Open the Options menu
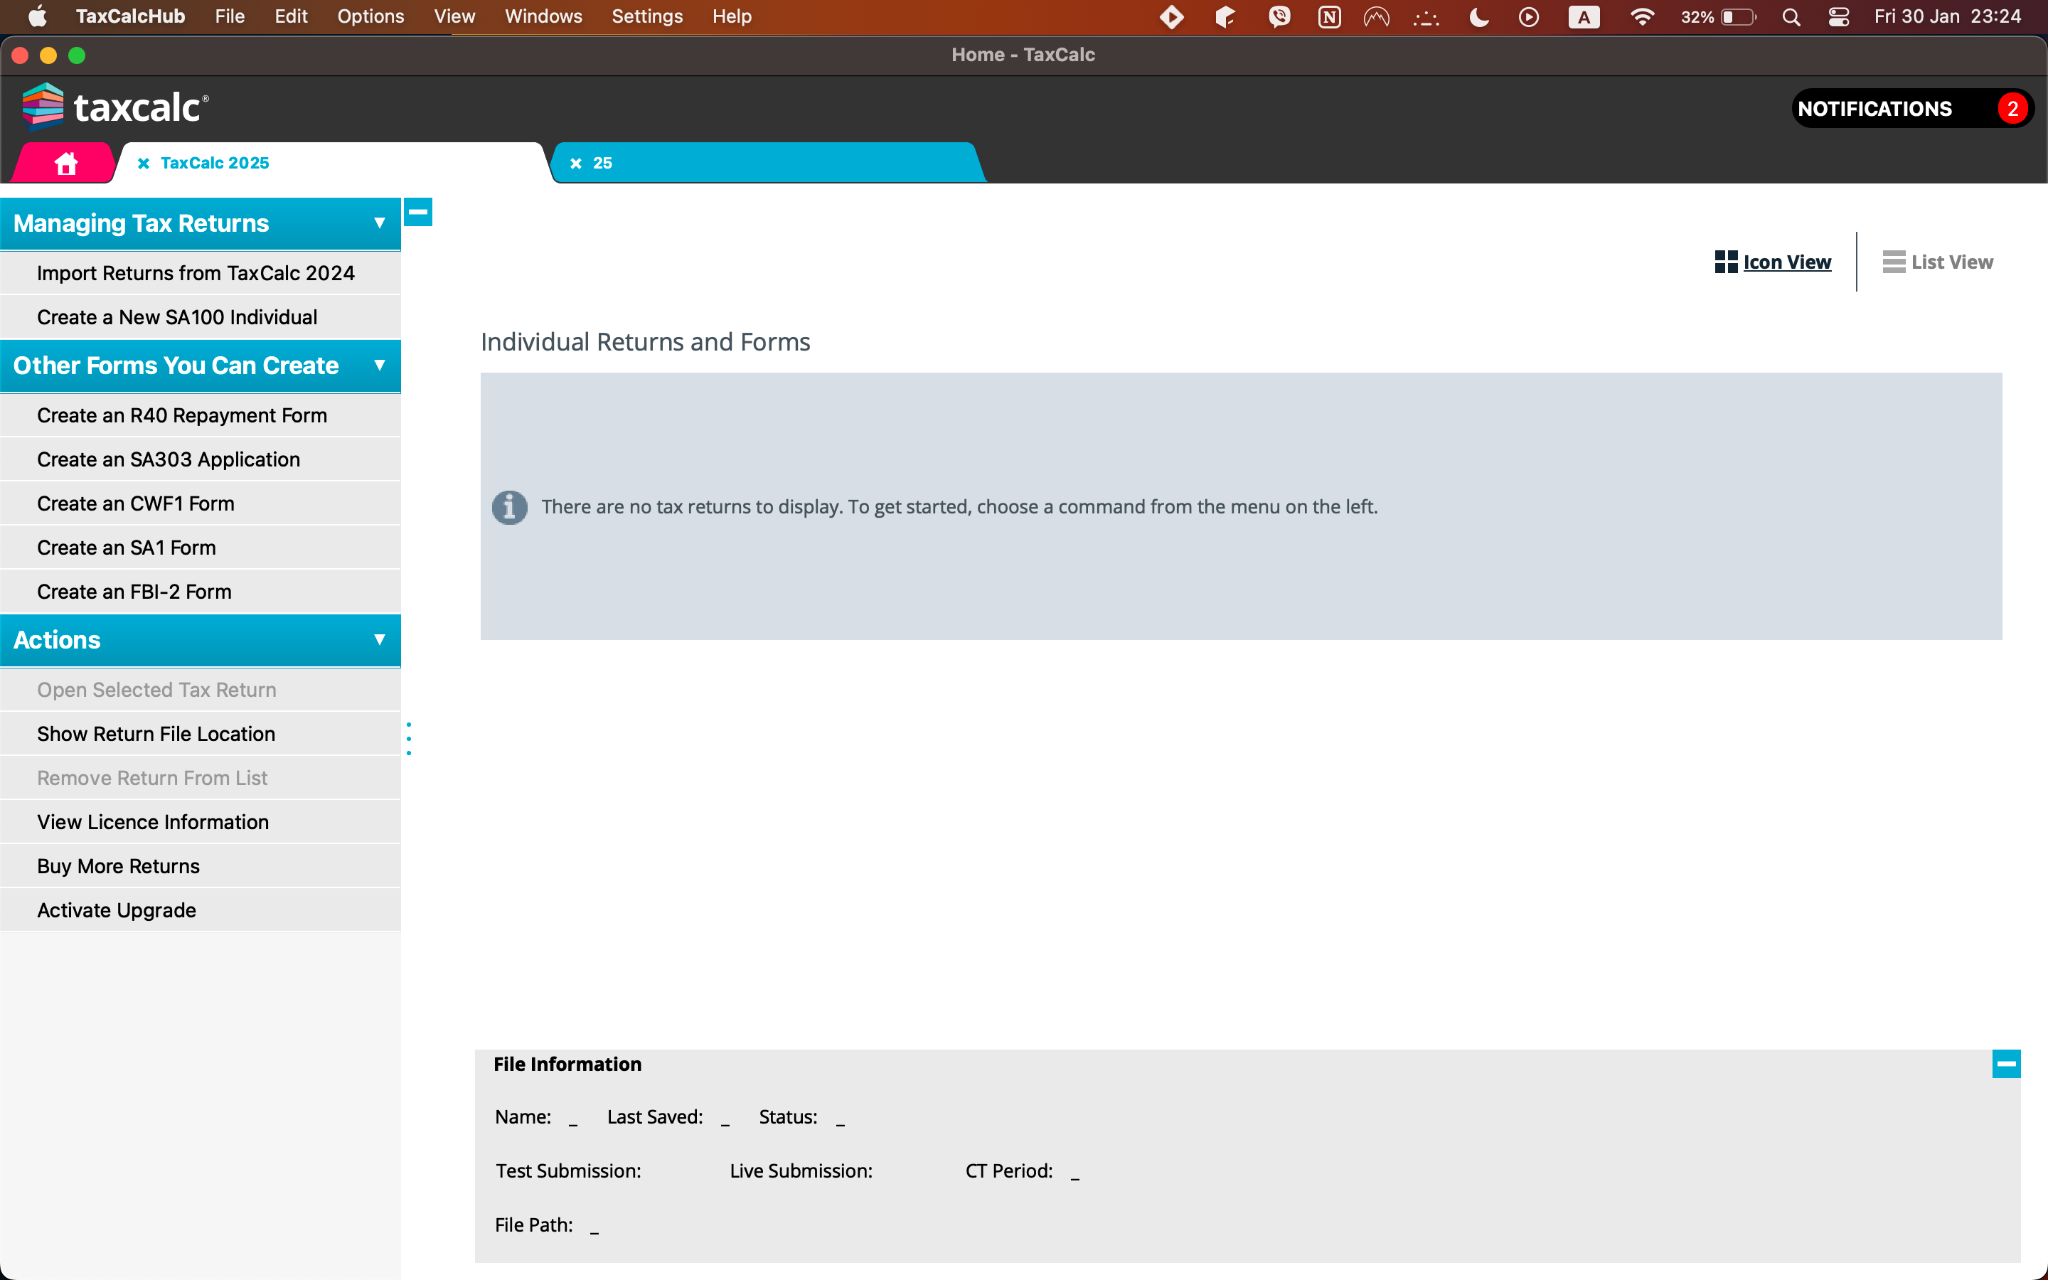 [370, 17]
